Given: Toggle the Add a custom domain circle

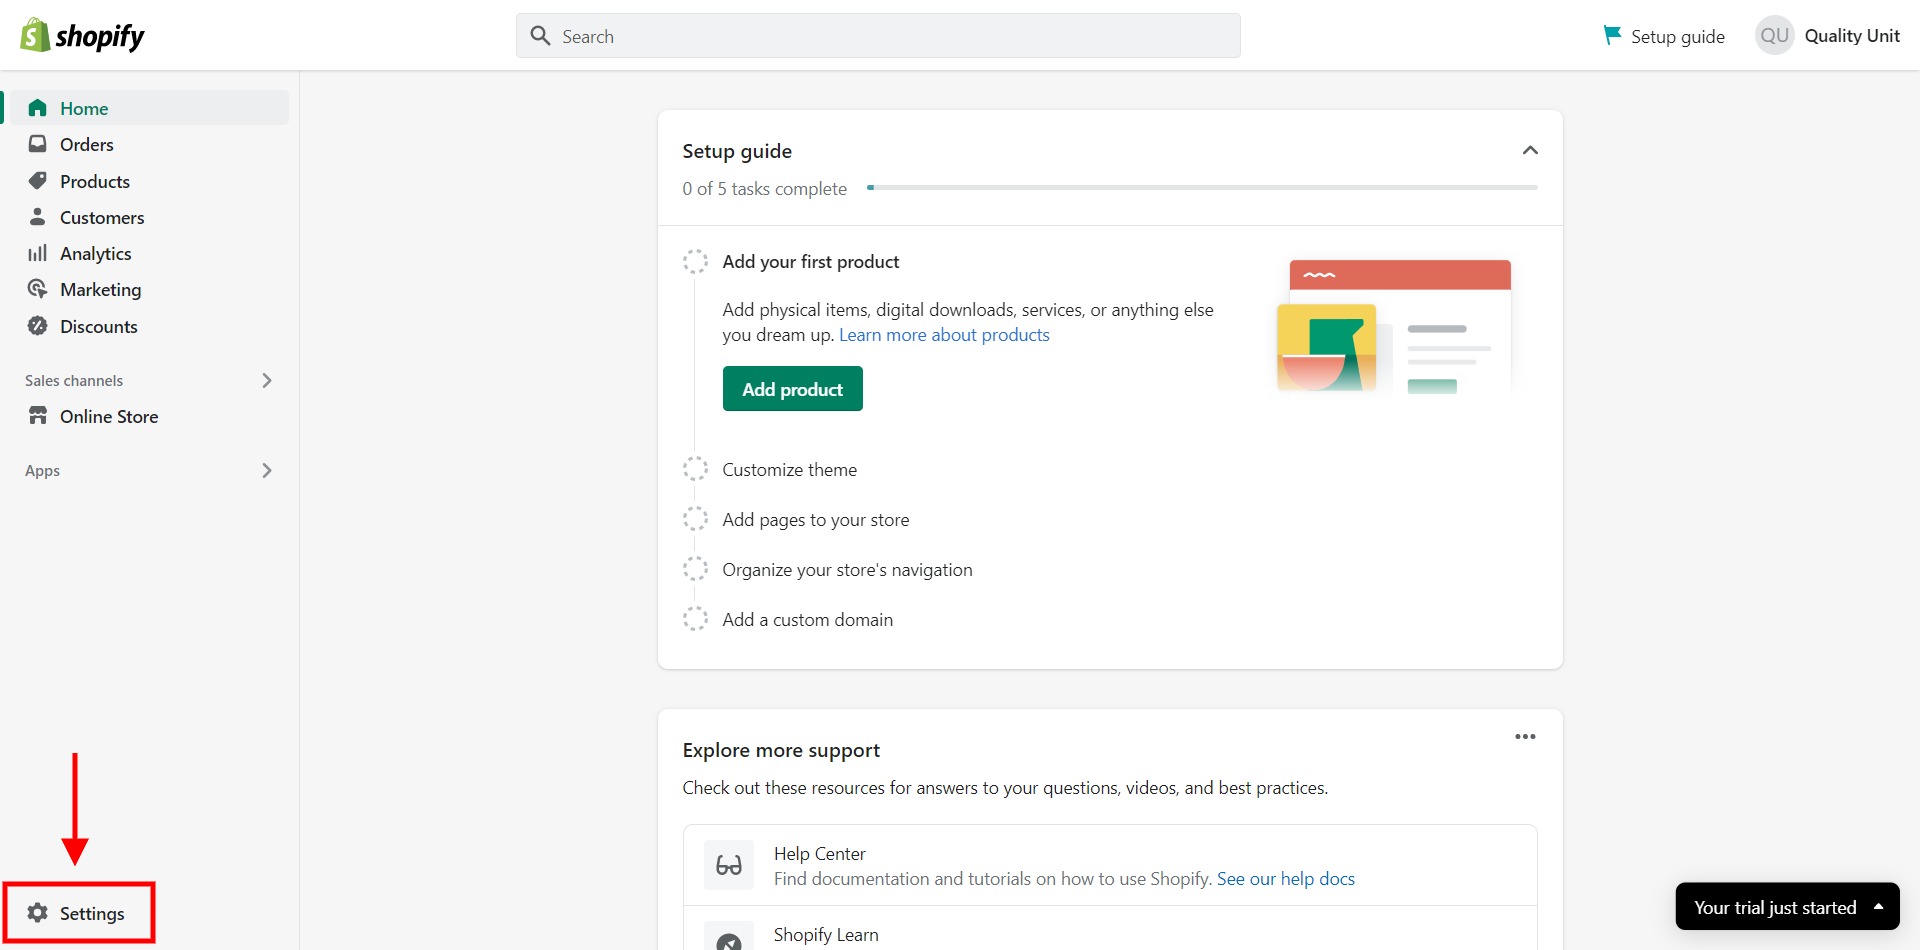Looking at the screenshot, I should tap(695, 619).
